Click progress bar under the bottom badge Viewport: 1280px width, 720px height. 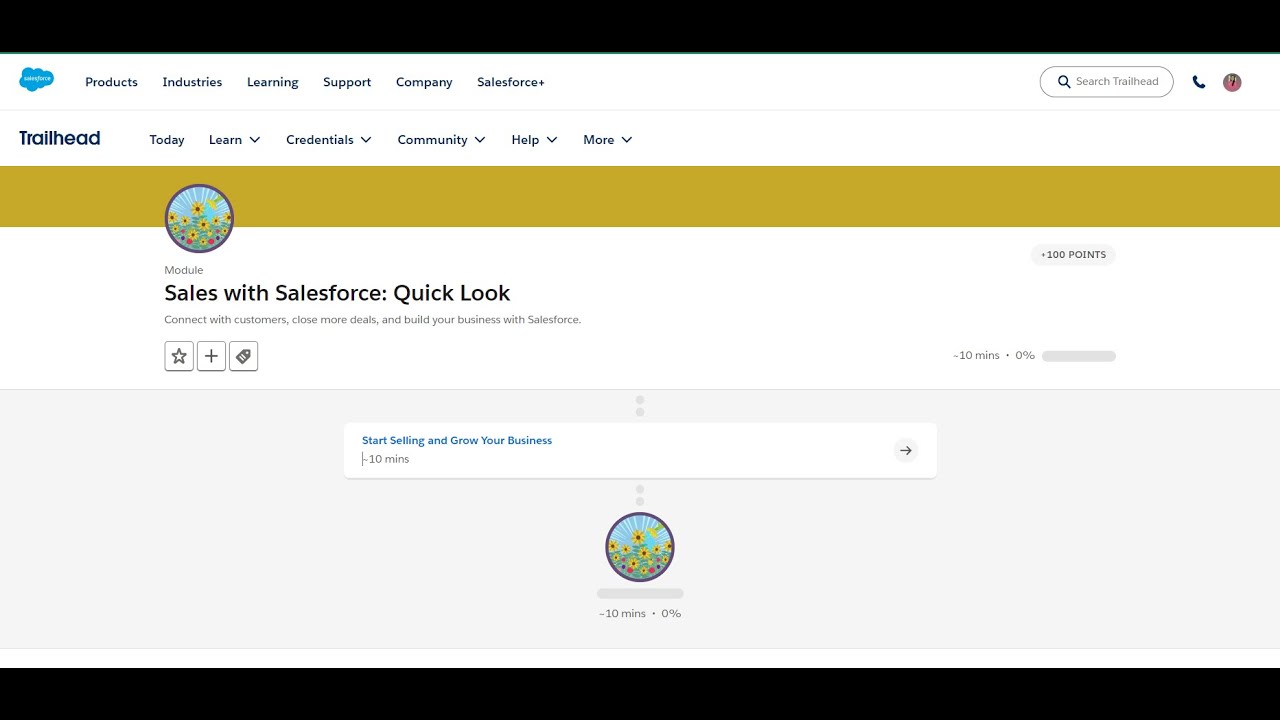[x=640, y=594]
